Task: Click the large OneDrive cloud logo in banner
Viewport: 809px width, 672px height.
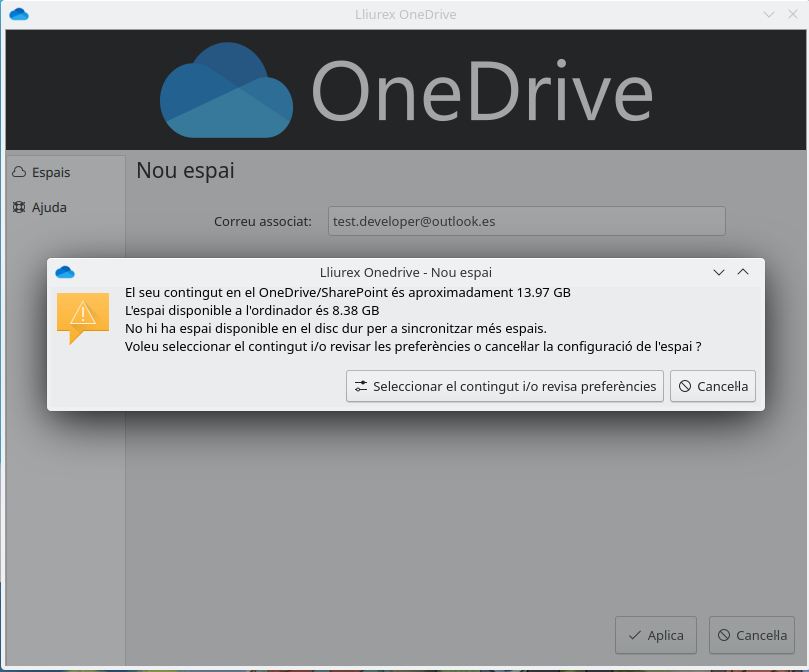Action: [x=227, y=93]
